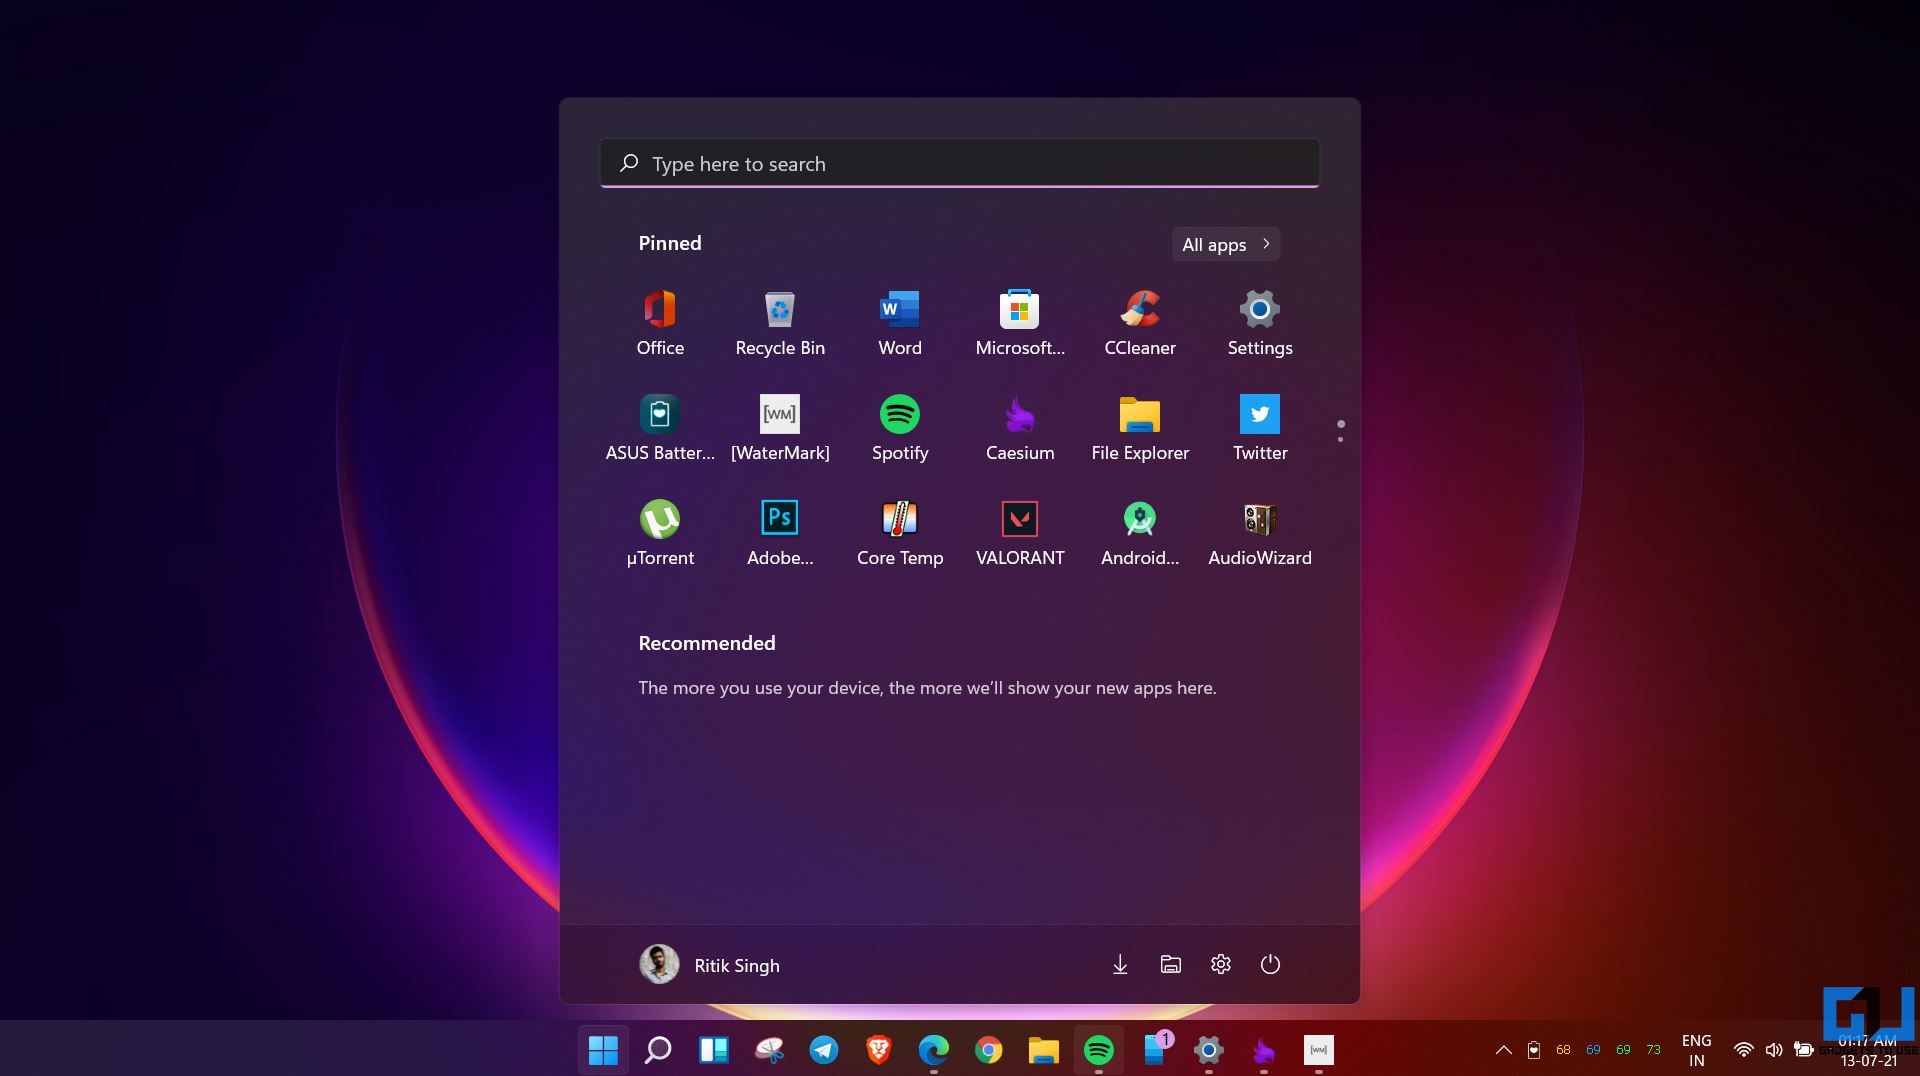
Task: Click the Start button on the taskbar
Action: [603, 1050]
